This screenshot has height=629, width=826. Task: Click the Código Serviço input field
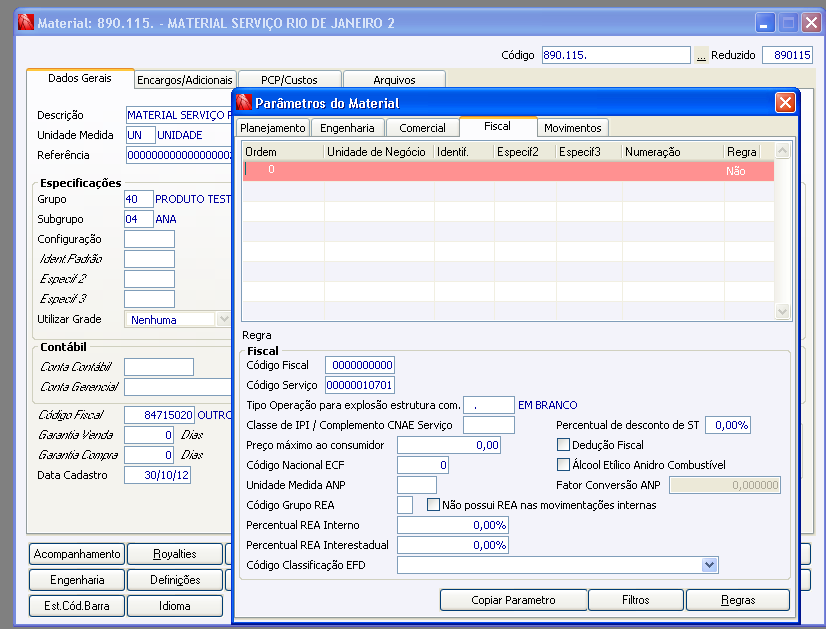[x=360, y=385]
